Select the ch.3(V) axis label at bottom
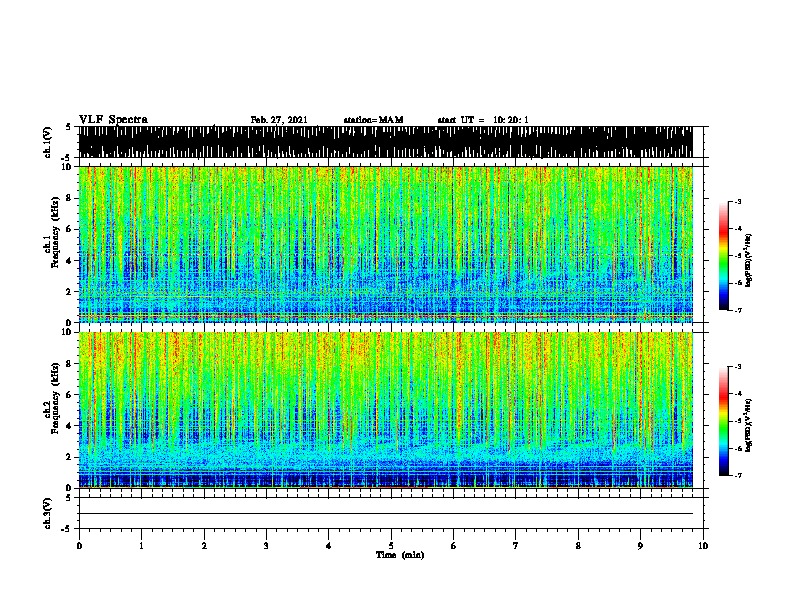 pyautogui.click(x=48, y=513)
